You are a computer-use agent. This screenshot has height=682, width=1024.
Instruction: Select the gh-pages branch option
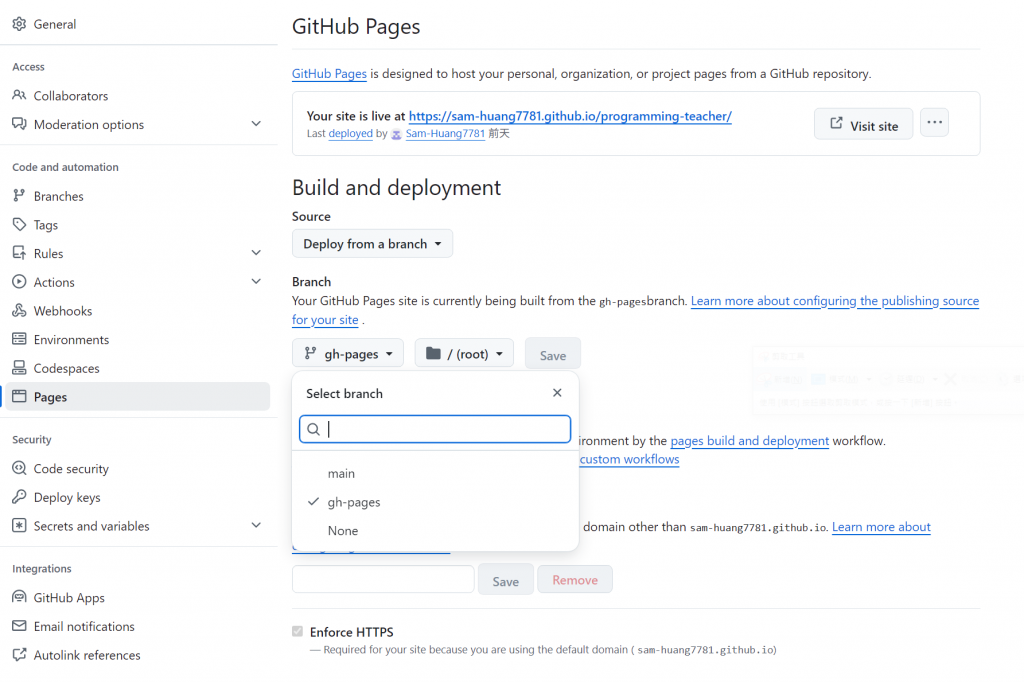pos(435,502)
